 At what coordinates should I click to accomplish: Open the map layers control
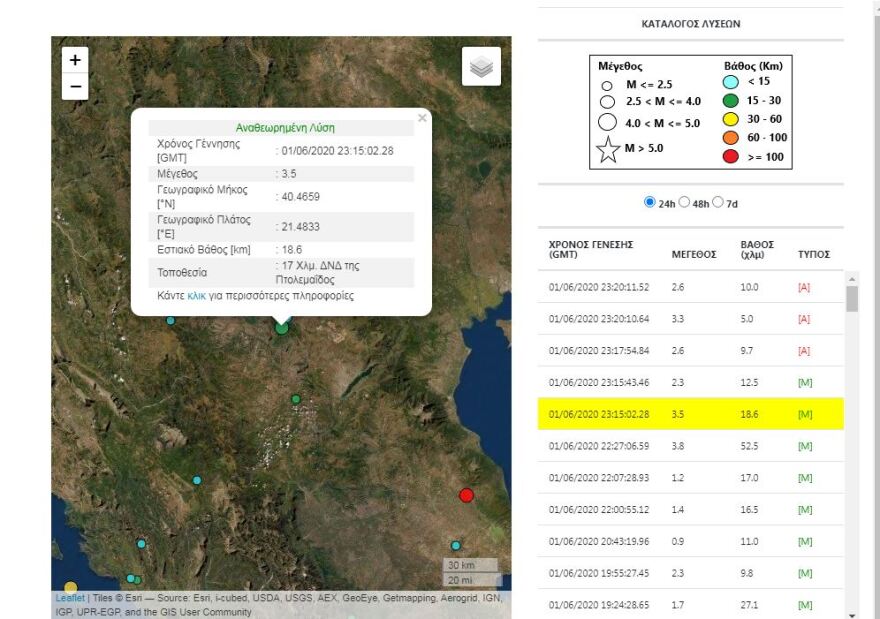pyautogui.click(x=481, y=67)
